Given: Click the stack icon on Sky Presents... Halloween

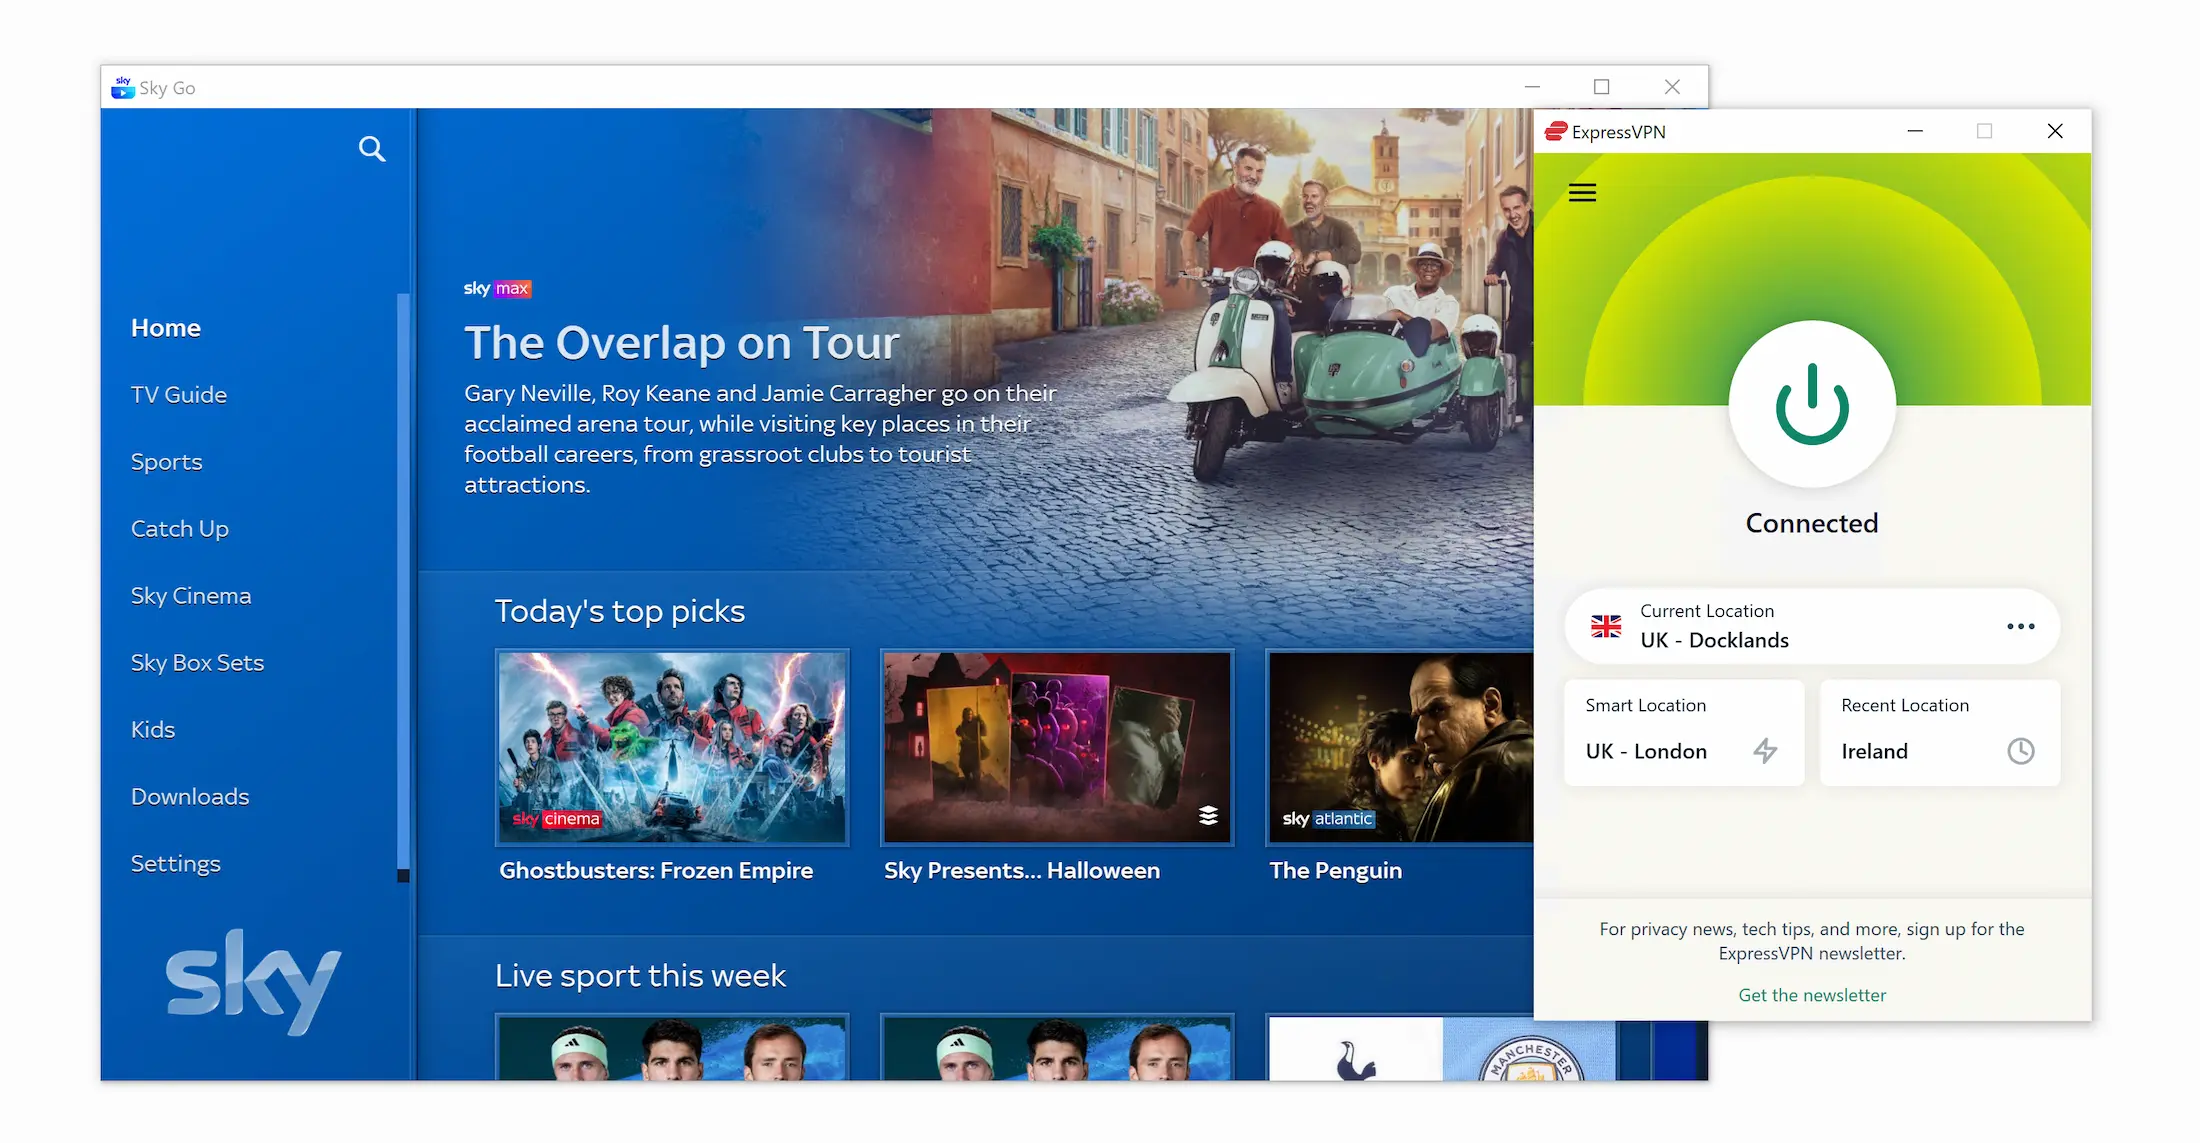Looking at the screenshot, I should 1209,817.
